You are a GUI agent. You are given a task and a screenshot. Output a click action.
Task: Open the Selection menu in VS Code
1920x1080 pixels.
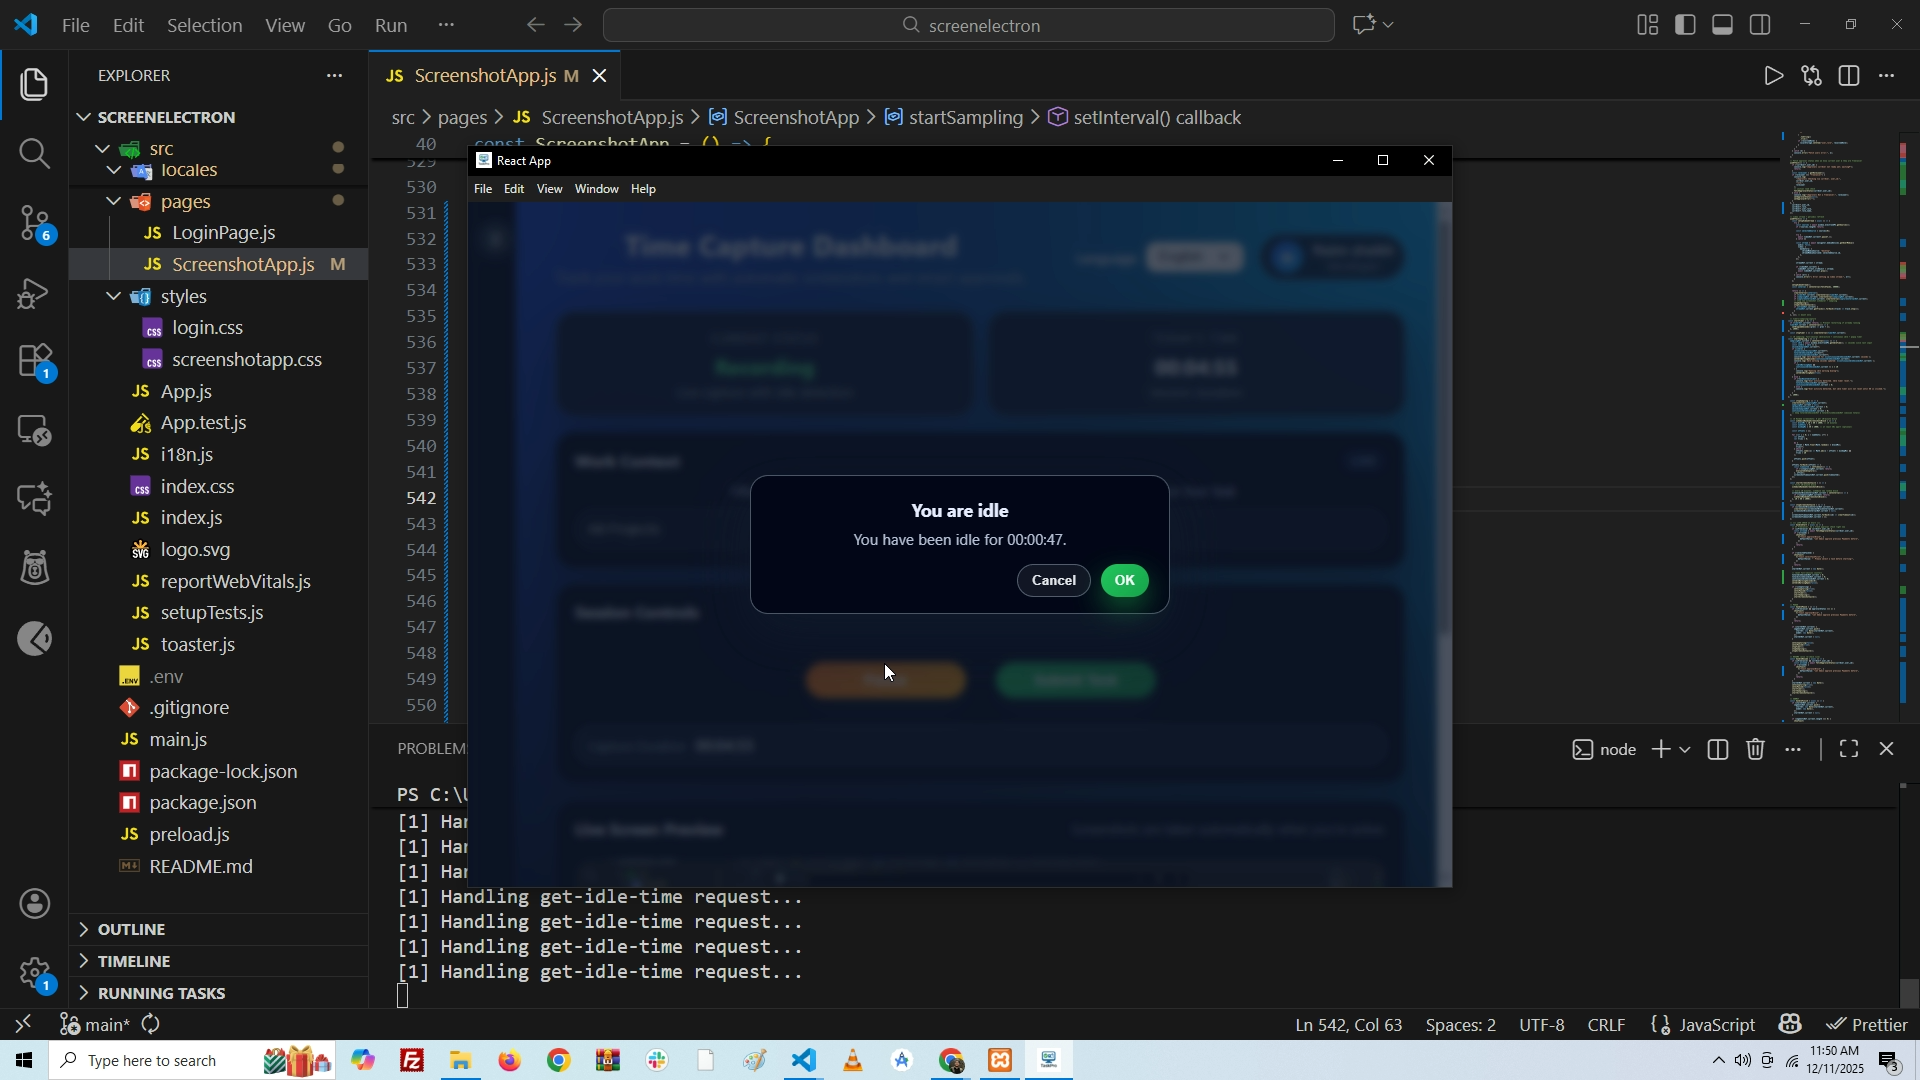(x=204, y=25)
